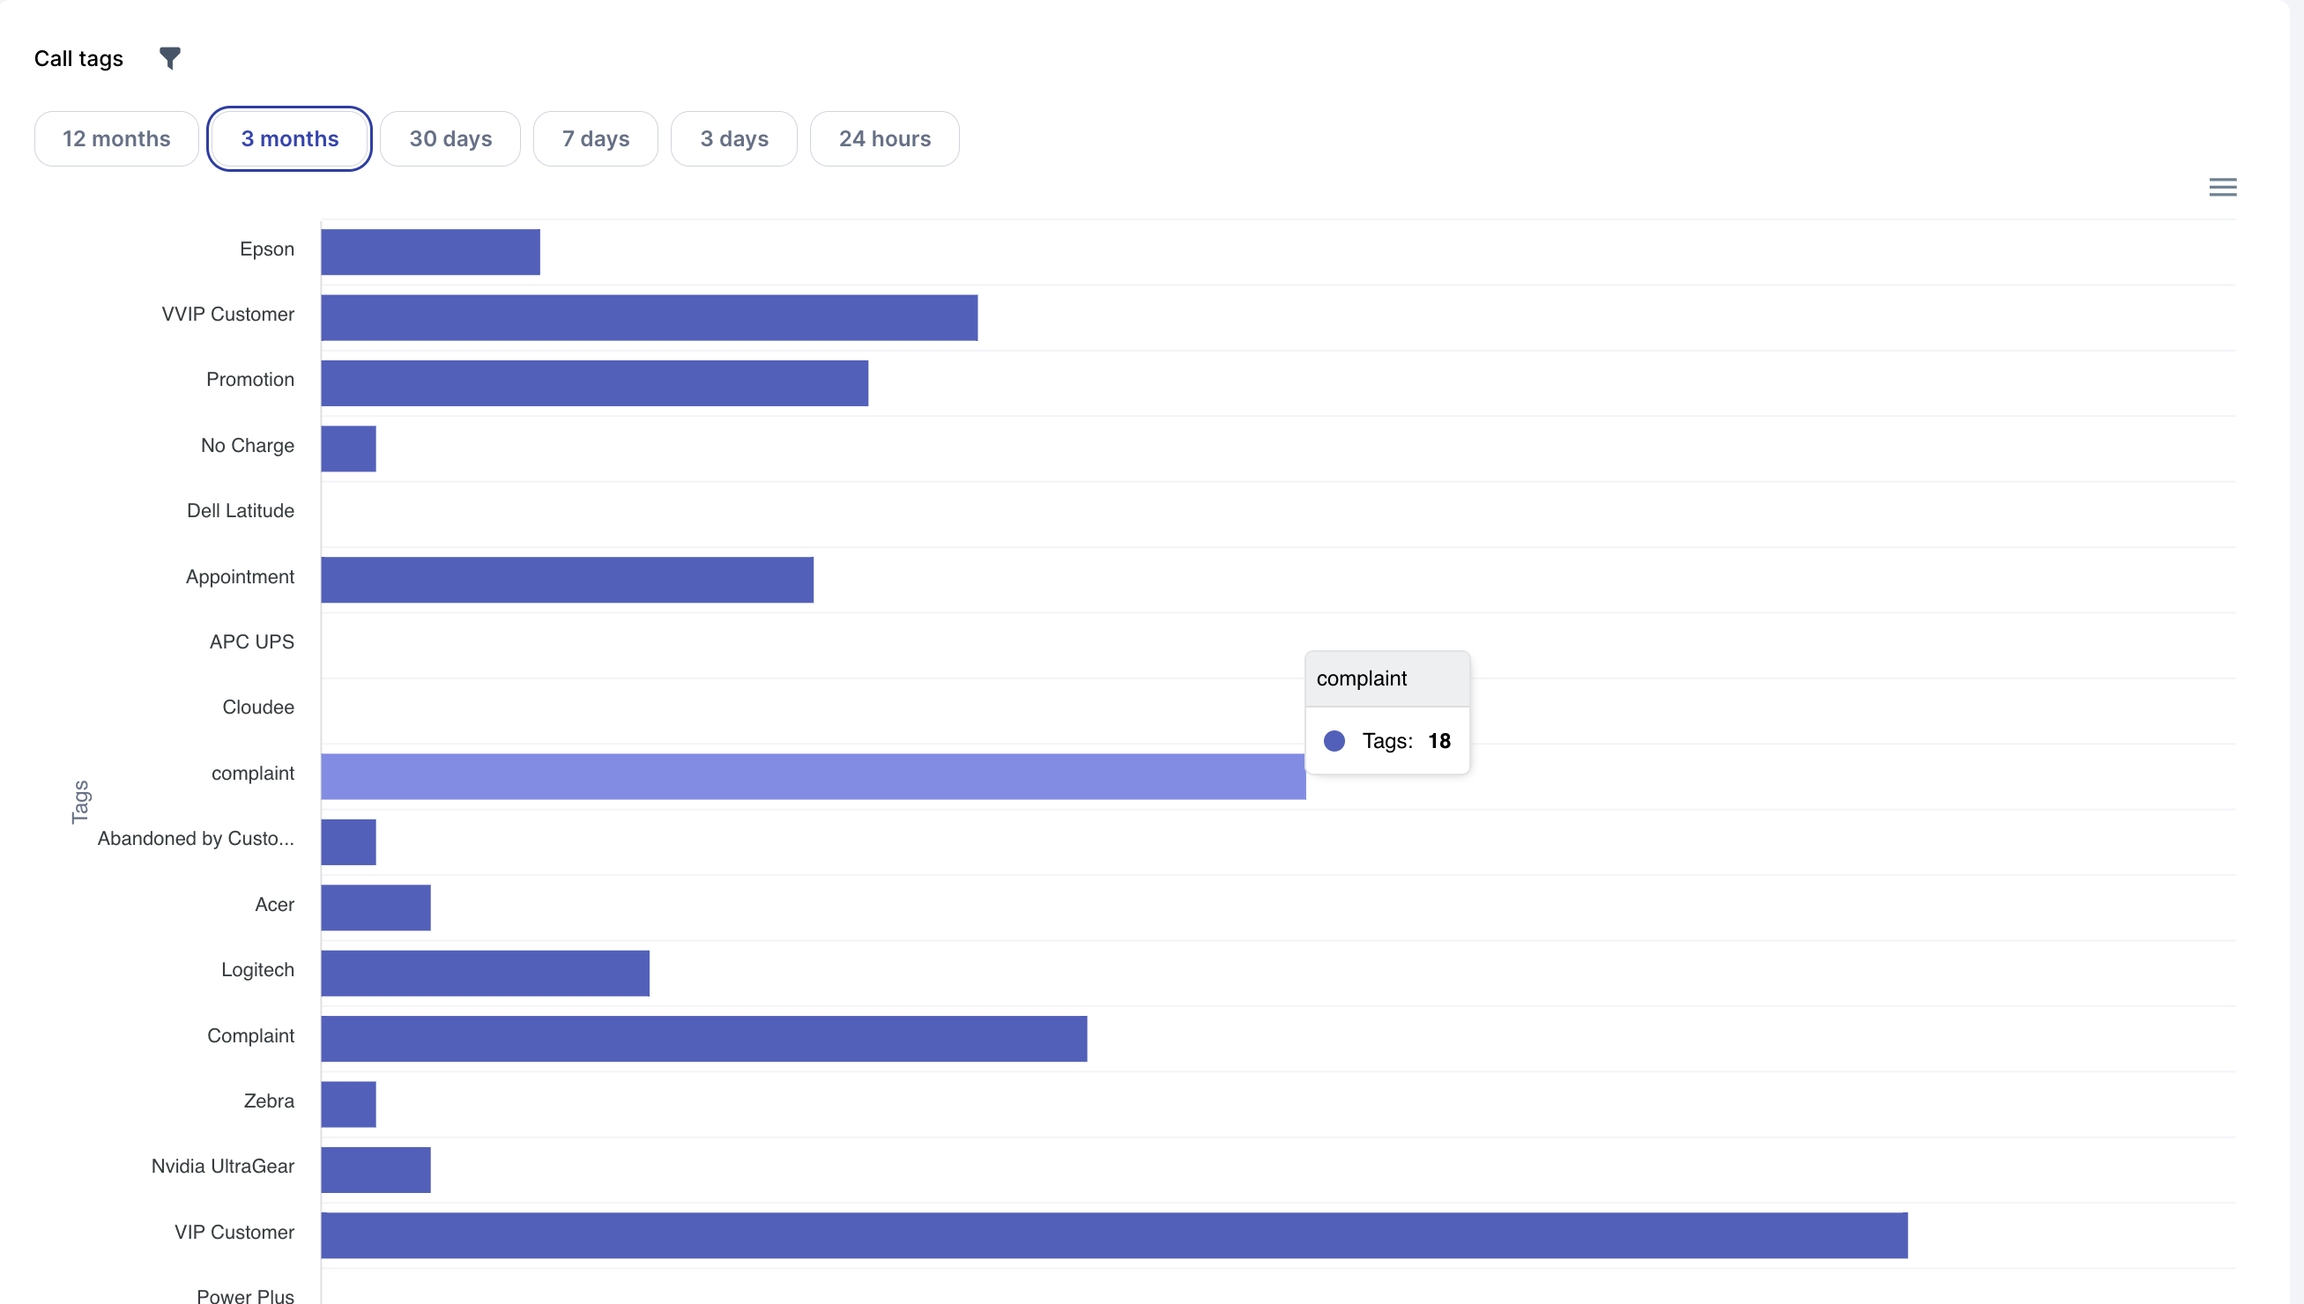Image resolution: width=2304 pixels, height=1304 pixels.
Task: Switch to the 30 days range
Action: coord(450,139)
